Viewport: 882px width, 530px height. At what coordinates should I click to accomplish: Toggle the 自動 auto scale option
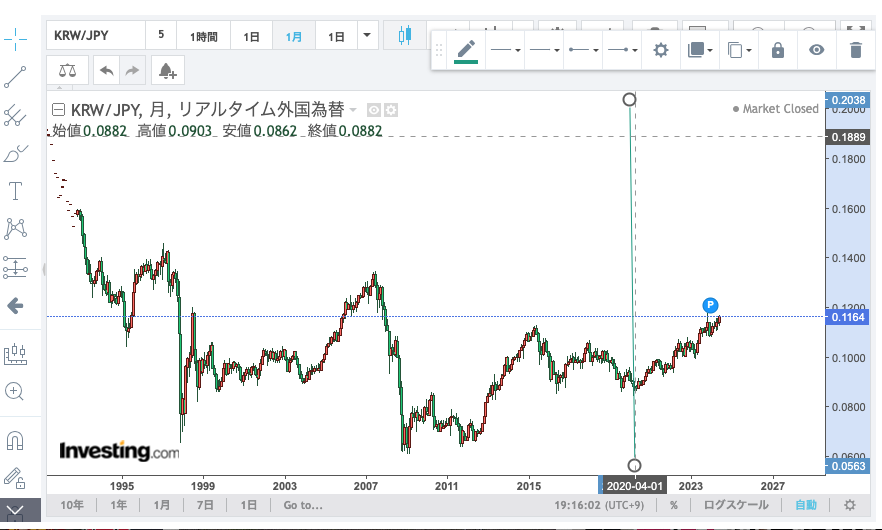pyautogui.click(x=805, y=505)
